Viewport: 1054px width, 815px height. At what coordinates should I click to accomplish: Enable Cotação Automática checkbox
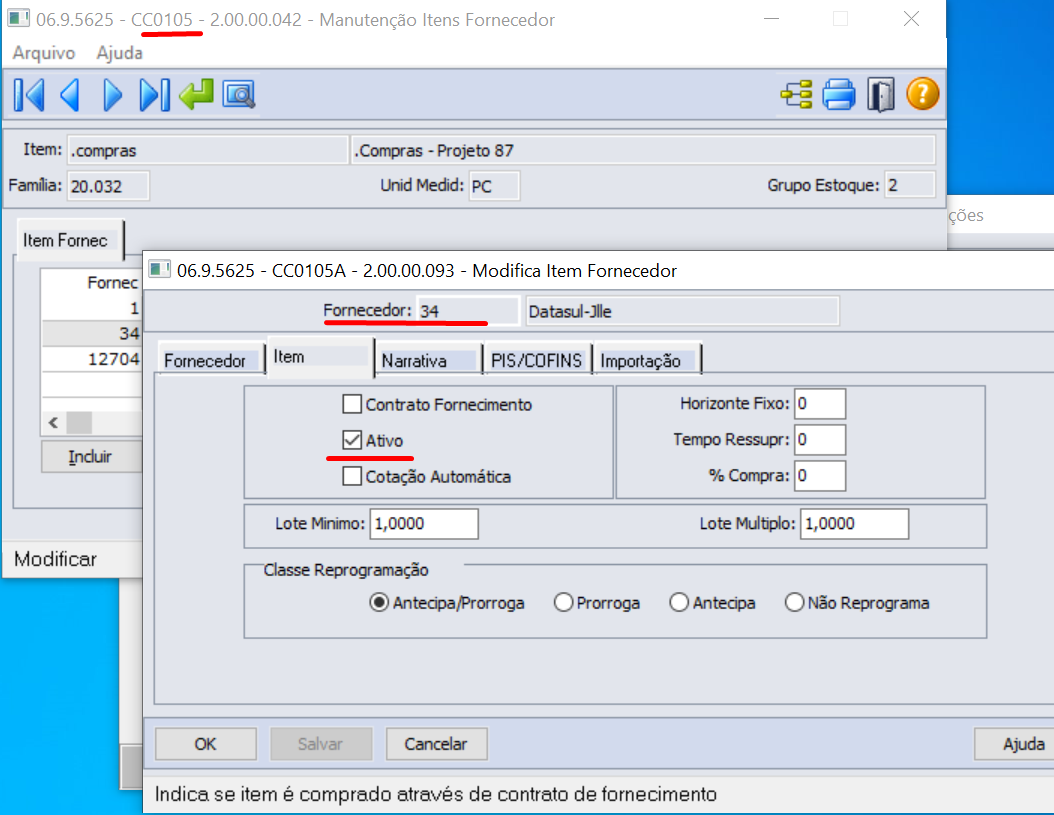click(x=352, y=476)
